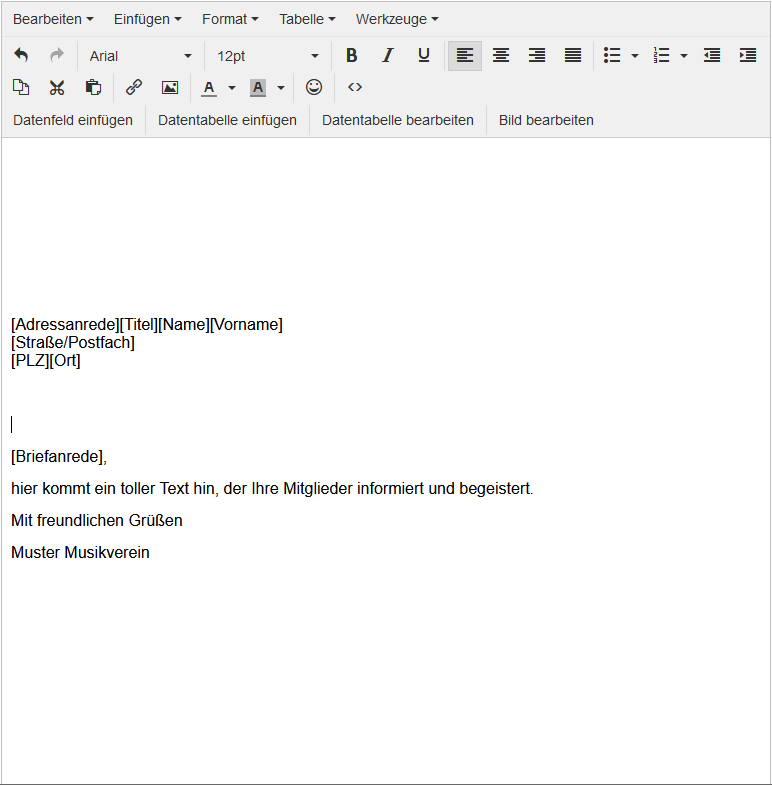Viewport: 772px width, 786px height.
Task: Insert or edit a link
Action: tap(134, 87)
